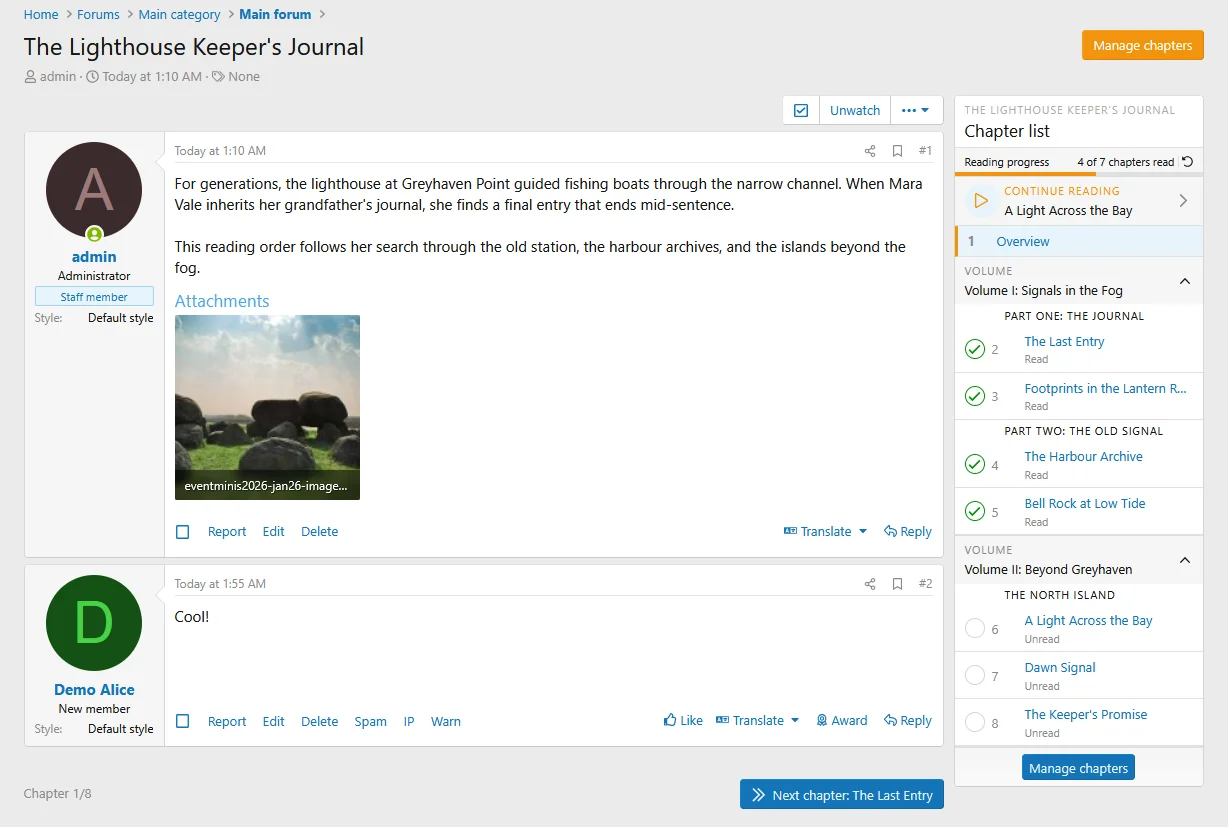
Task: Select post #1 checkbox
Action: coord(182,532)
